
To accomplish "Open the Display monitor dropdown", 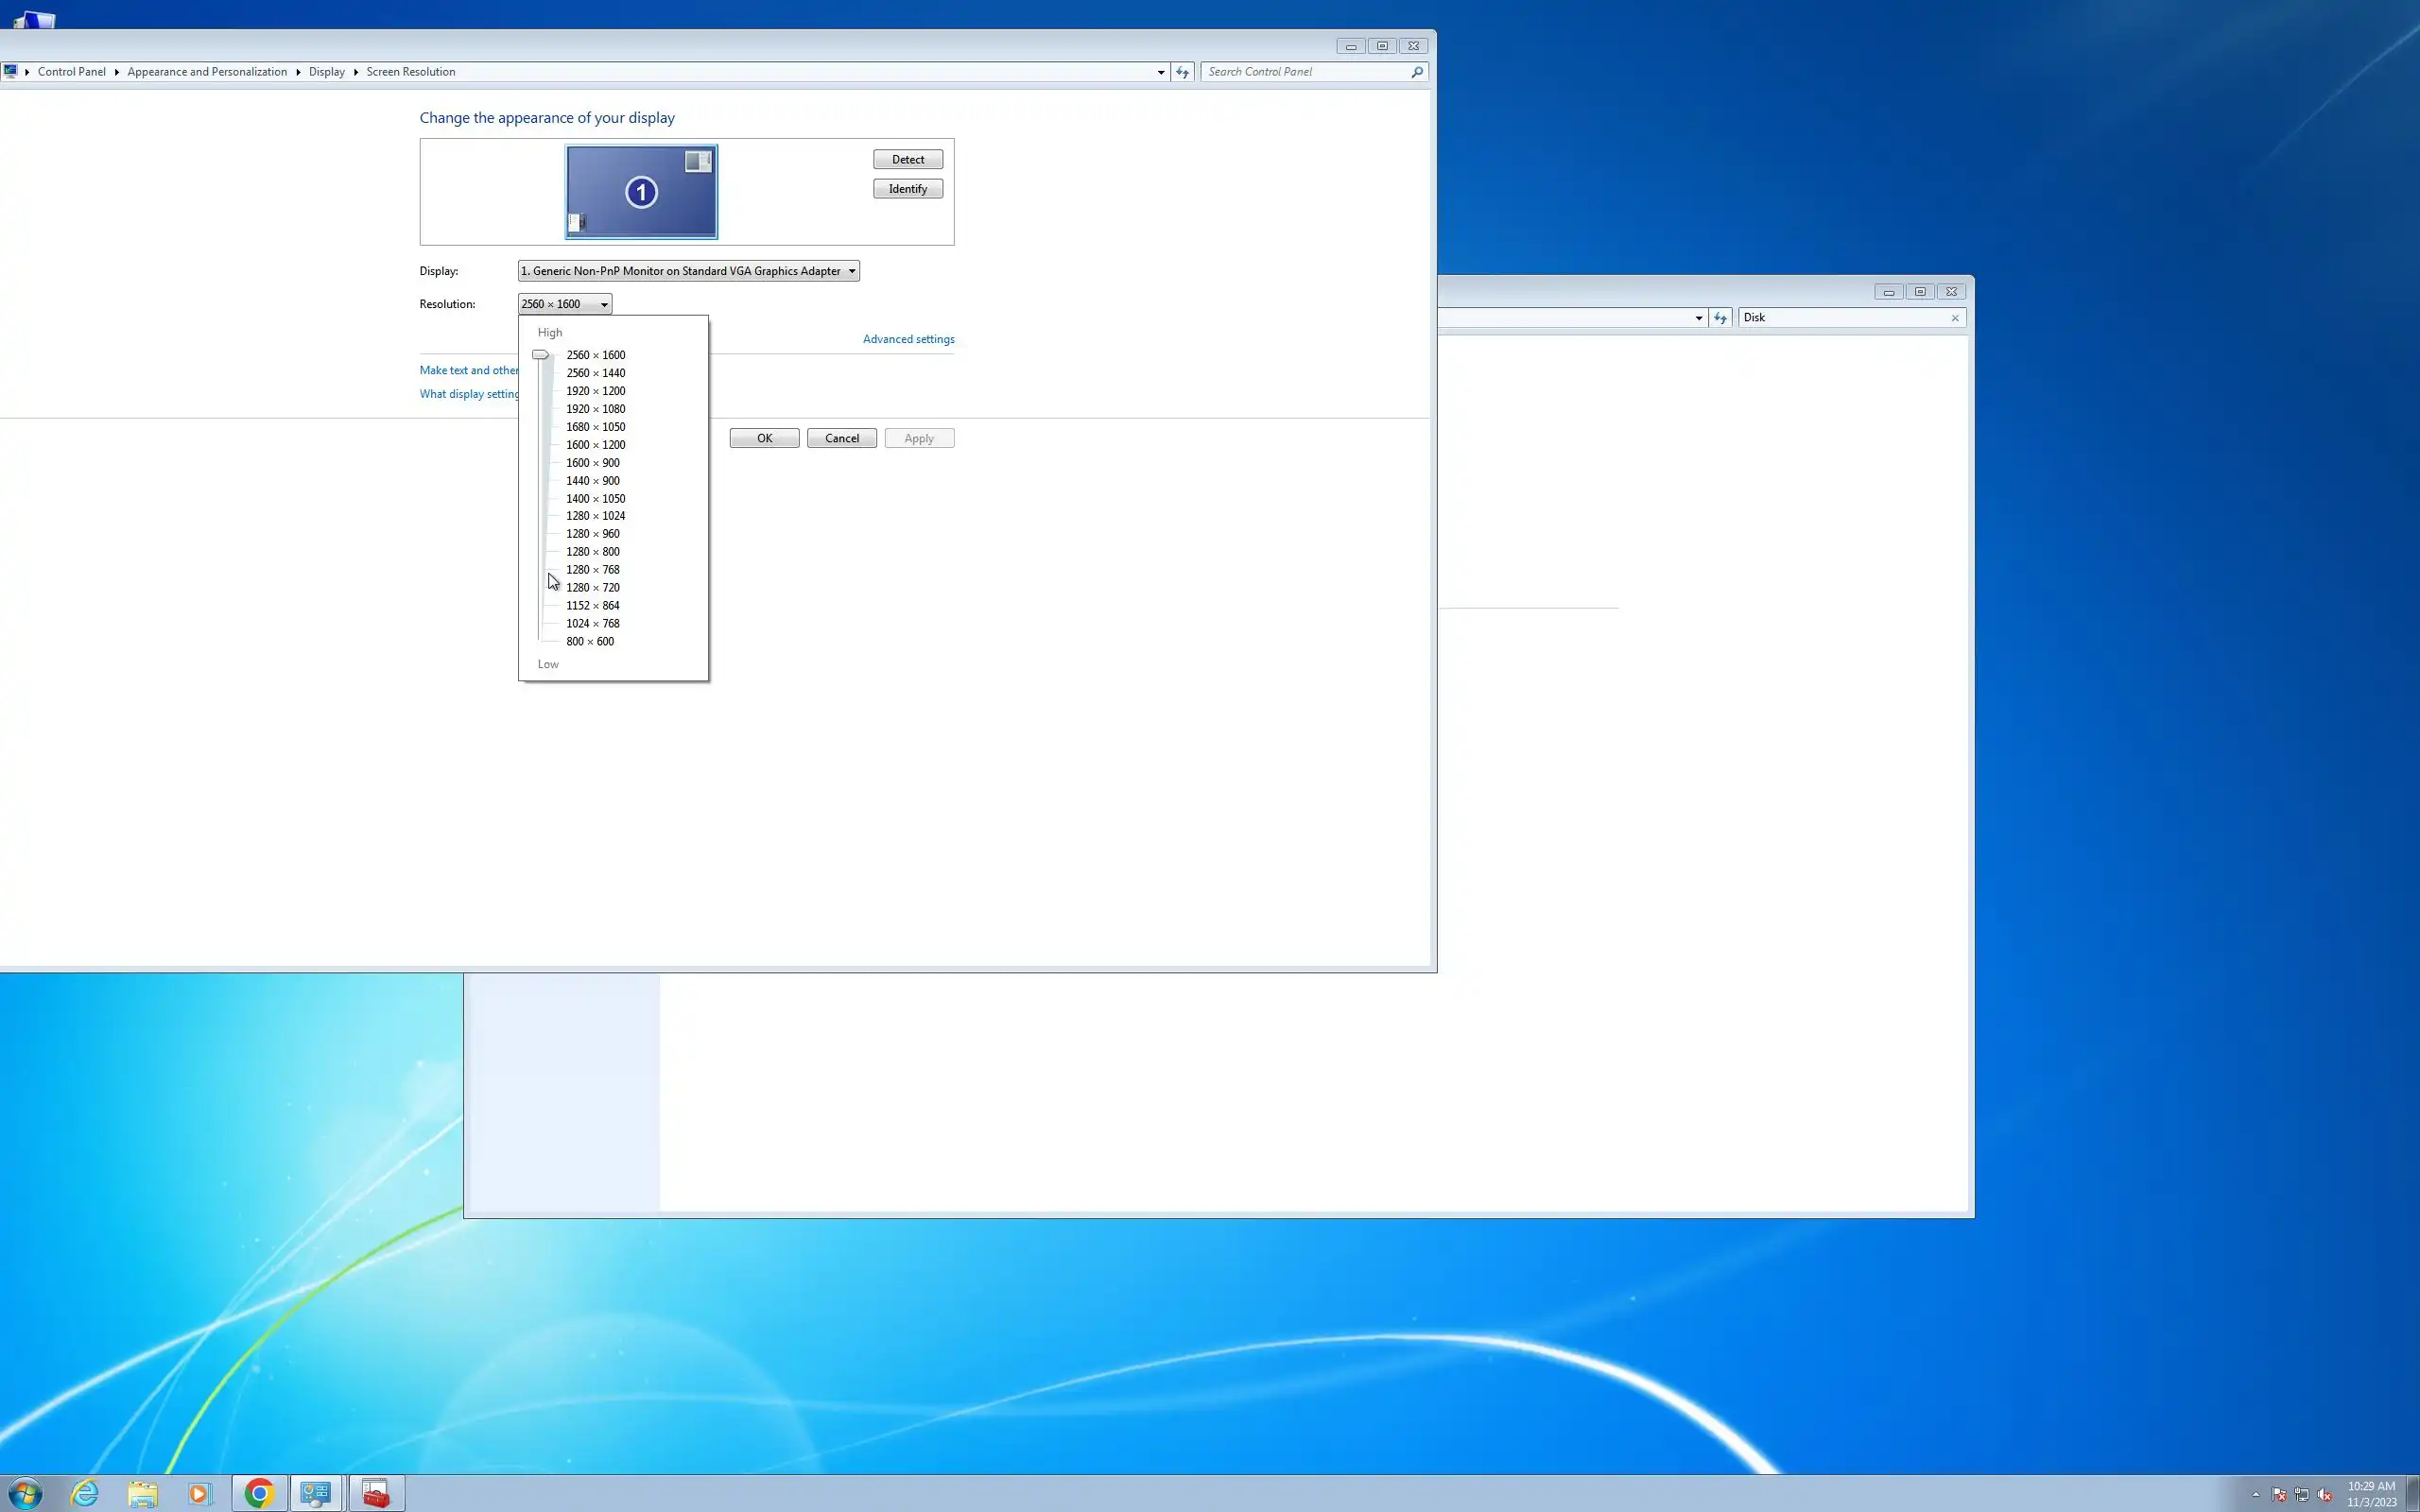I will (688, 271).
